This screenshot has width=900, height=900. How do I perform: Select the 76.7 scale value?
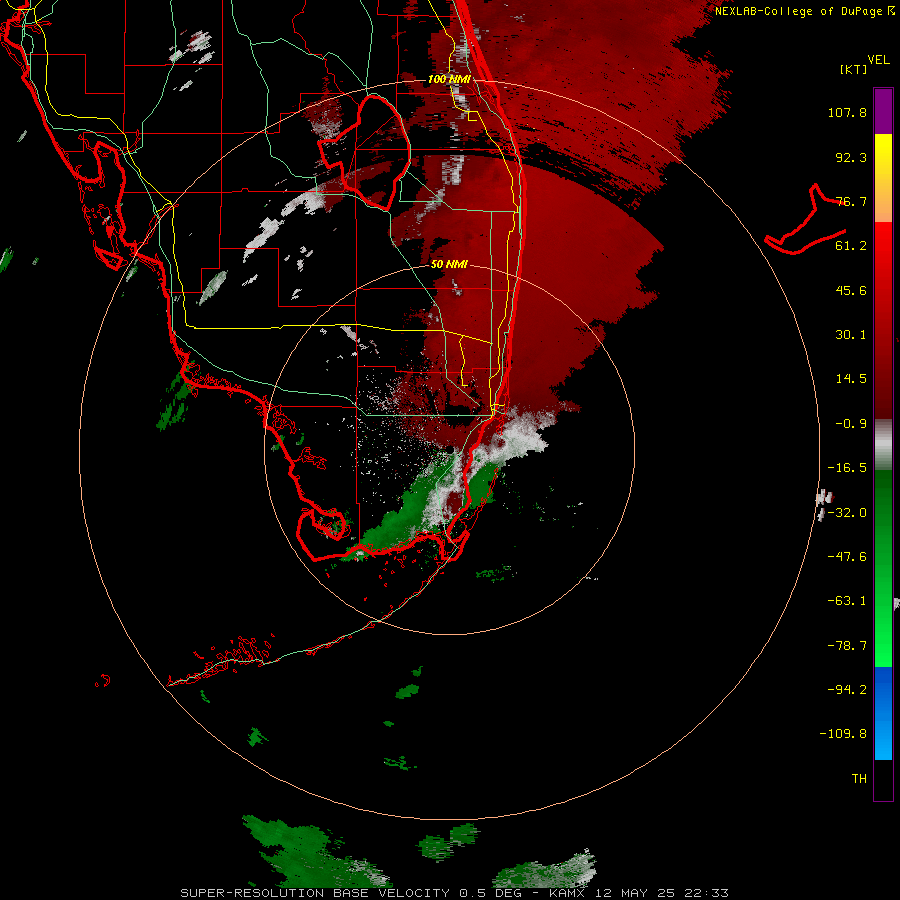point(851,201)
